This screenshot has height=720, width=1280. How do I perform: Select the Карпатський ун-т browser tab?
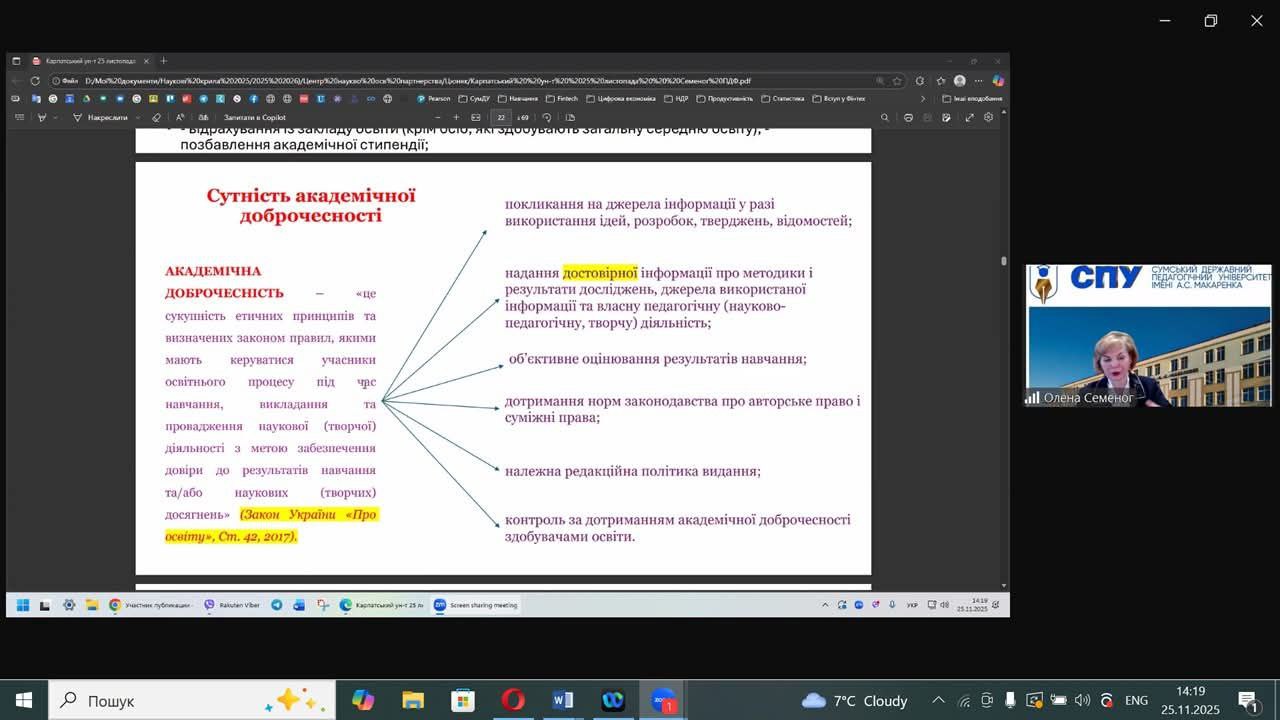pyautogui.click(x=90, y=61)
